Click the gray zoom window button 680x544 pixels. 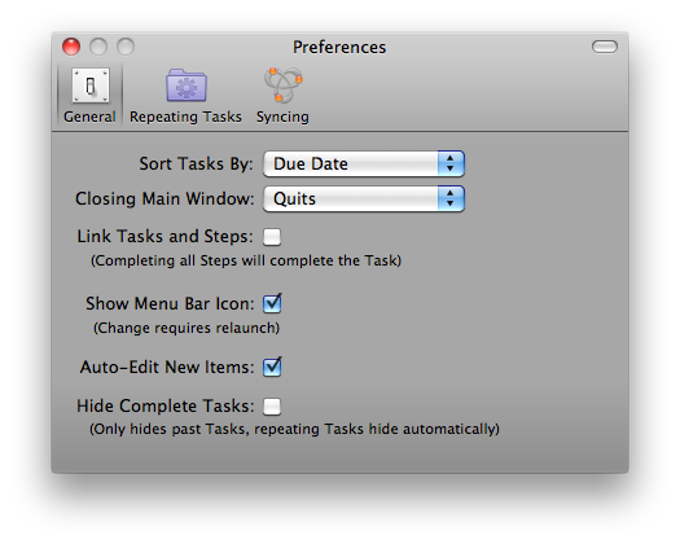[125, 46]
